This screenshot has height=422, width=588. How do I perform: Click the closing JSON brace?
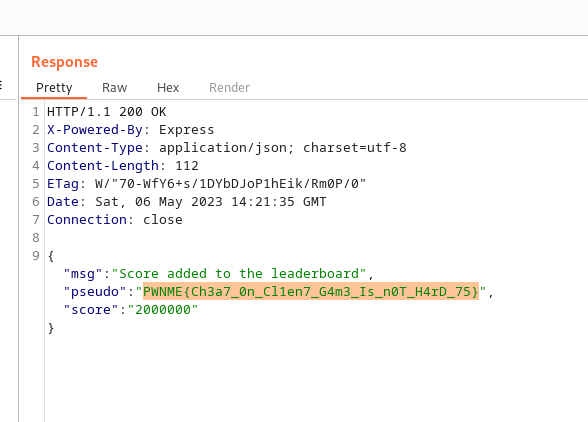[x=51, y=328]
